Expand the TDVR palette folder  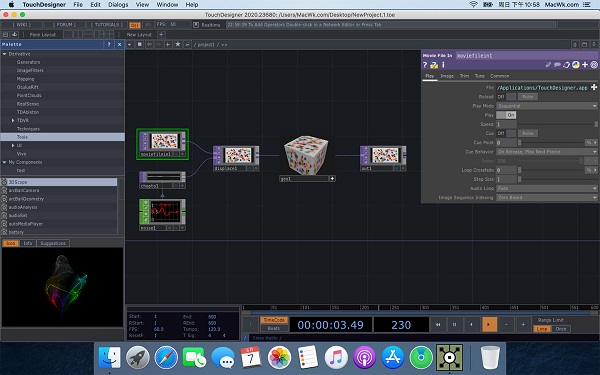click(x=13, y=120)
